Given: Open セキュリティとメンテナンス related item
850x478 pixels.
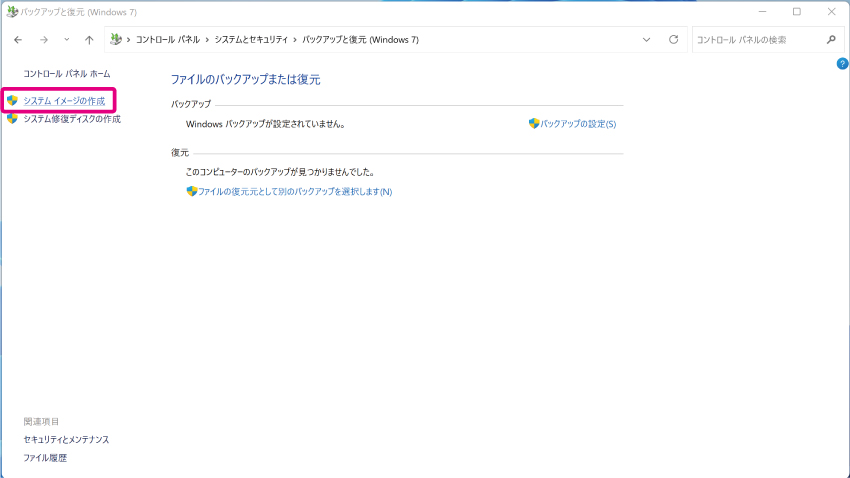Looking at the screenshot, I should point(66,440).
